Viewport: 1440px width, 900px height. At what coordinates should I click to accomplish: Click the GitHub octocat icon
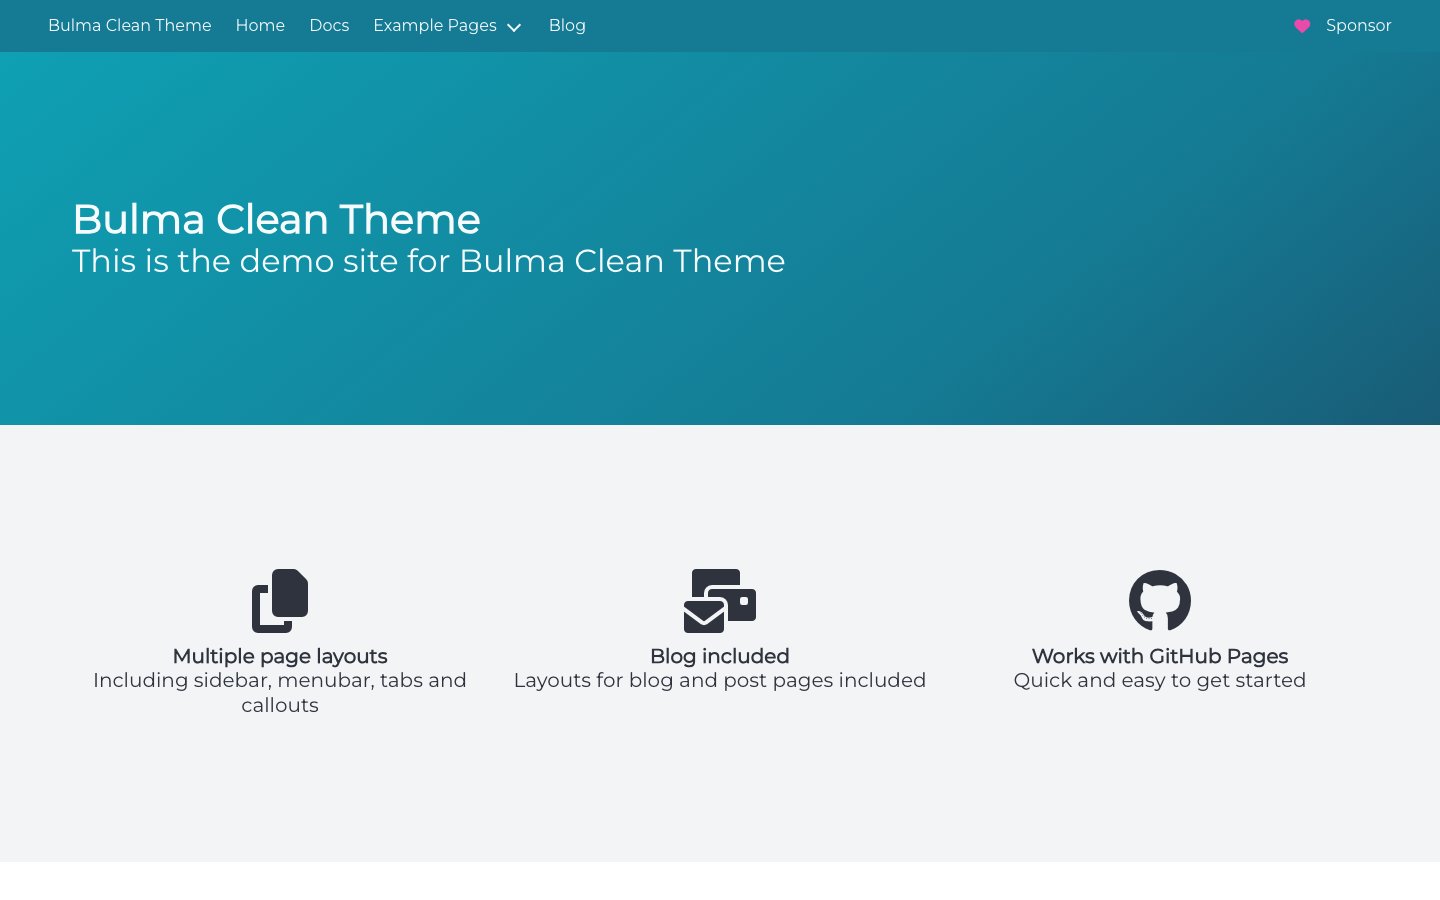1160,601
